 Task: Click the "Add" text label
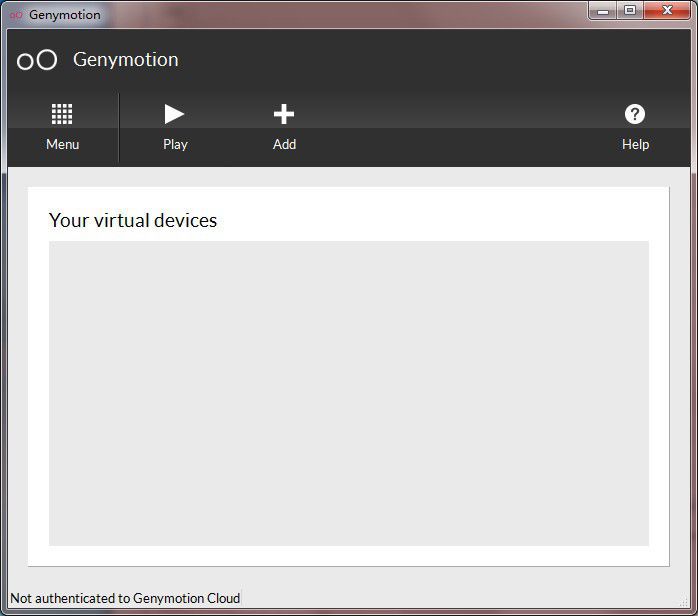(284, 144)
